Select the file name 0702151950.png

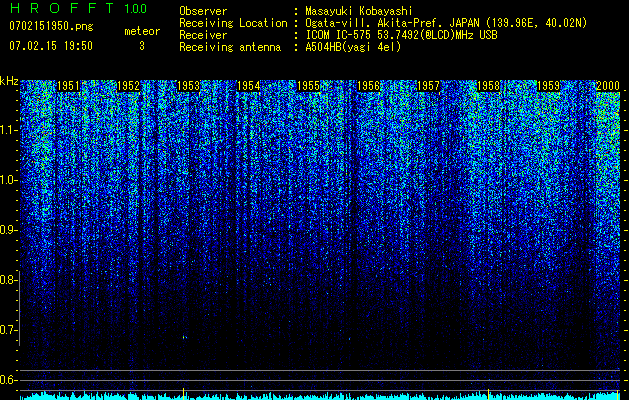pyautogui.click(x=51, y=26)
